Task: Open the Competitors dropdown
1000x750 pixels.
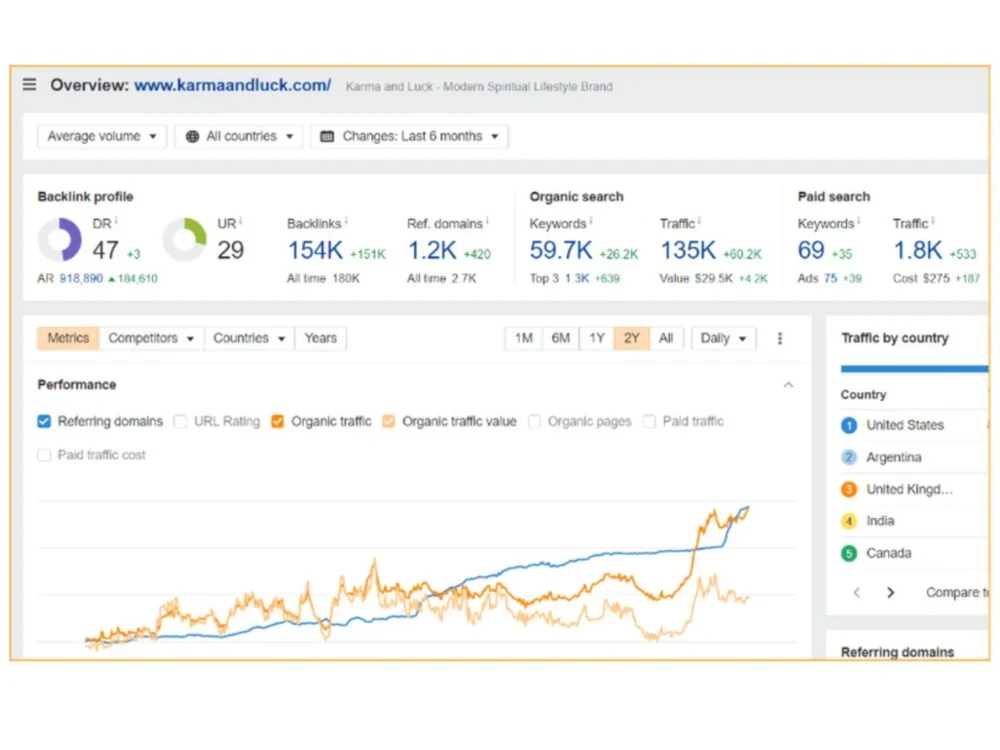Action: coord(151,339)
